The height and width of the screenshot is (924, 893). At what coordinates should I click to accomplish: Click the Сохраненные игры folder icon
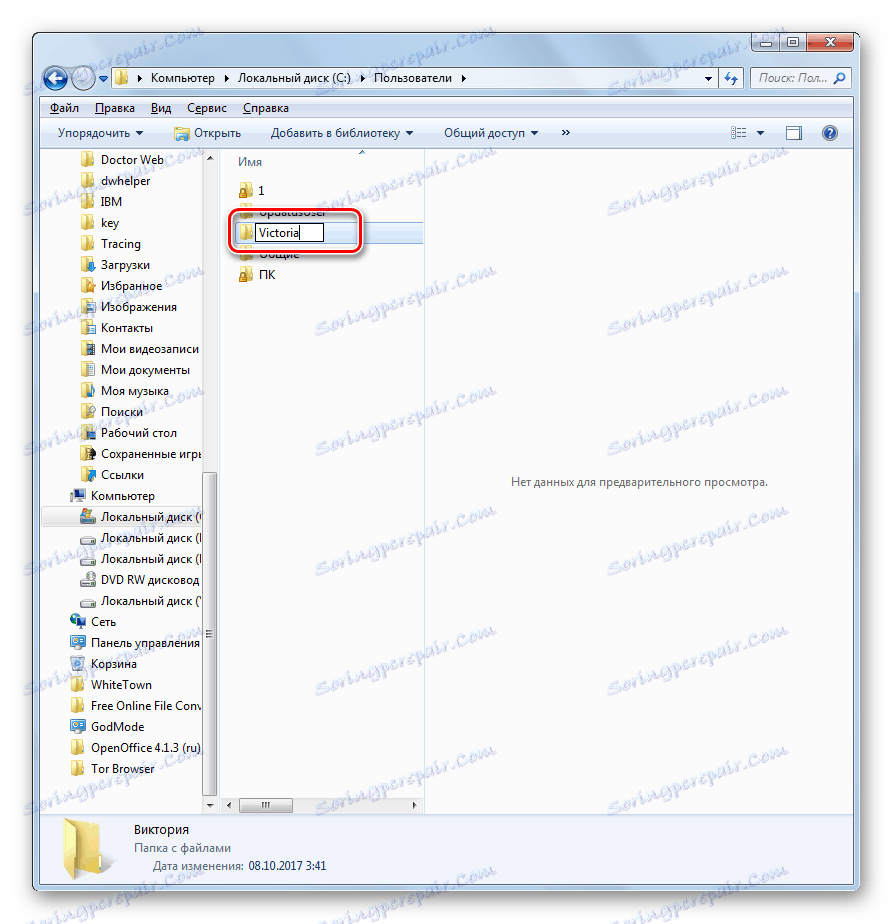point(88,454)
